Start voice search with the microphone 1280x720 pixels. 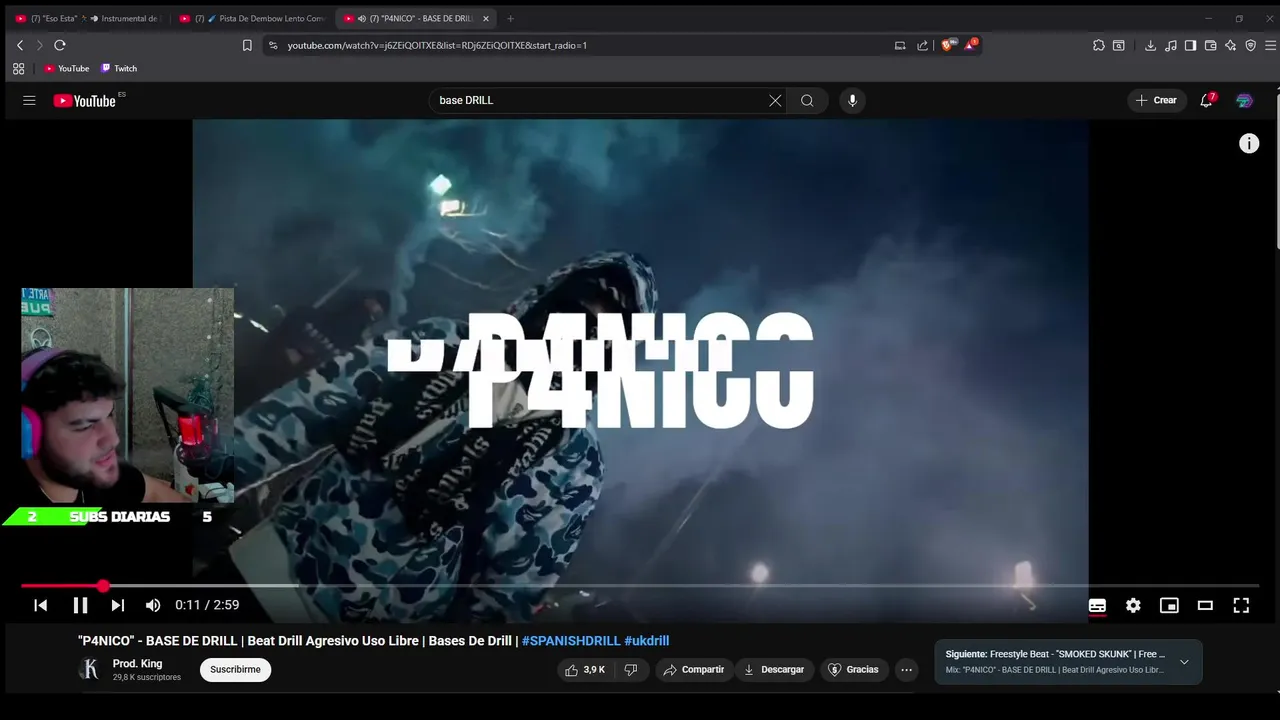tap(852, 100)
